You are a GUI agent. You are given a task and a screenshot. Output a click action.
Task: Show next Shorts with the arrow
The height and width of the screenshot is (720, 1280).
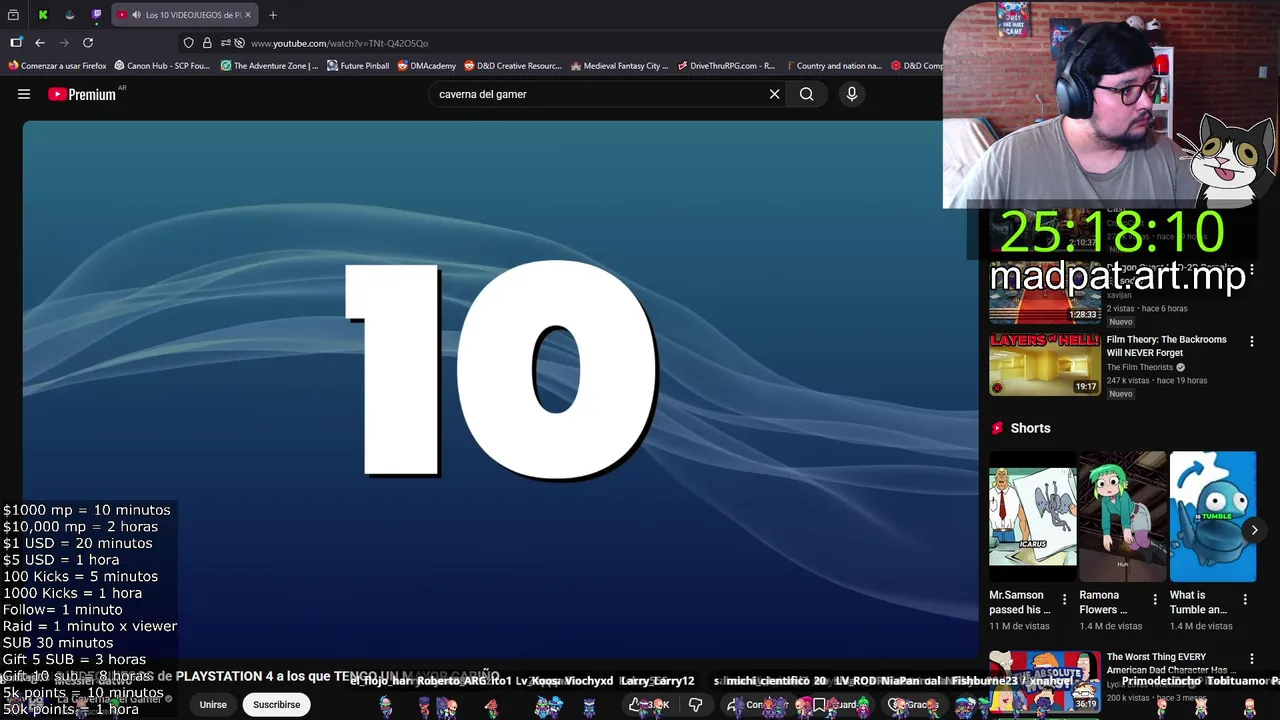(1254, 530)
